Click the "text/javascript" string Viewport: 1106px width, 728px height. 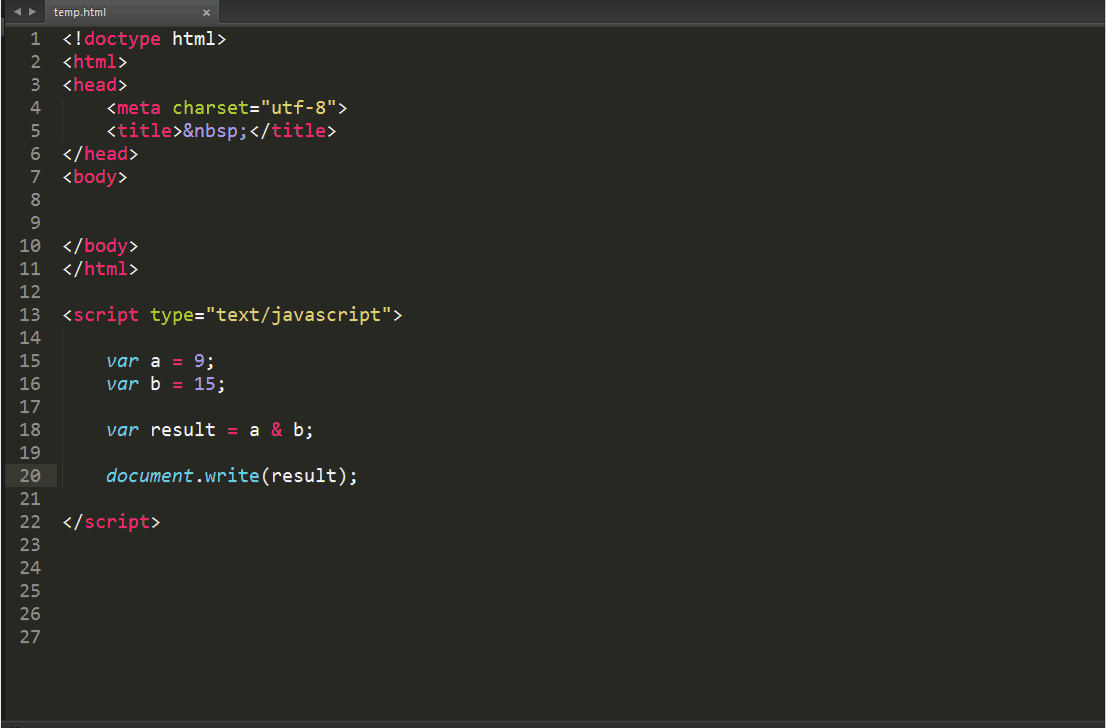pyautogui.click(x=298, y=315)
